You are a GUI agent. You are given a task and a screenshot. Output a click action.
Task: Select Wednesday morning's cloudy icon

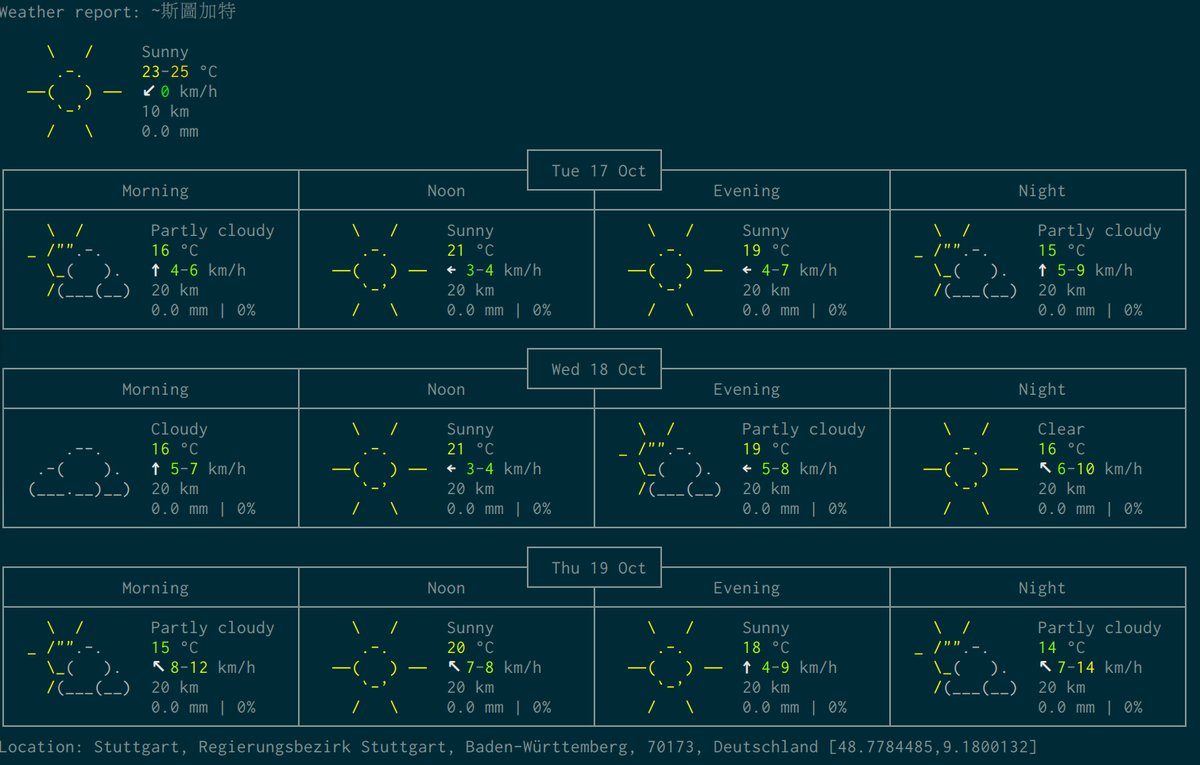[80, 470]
